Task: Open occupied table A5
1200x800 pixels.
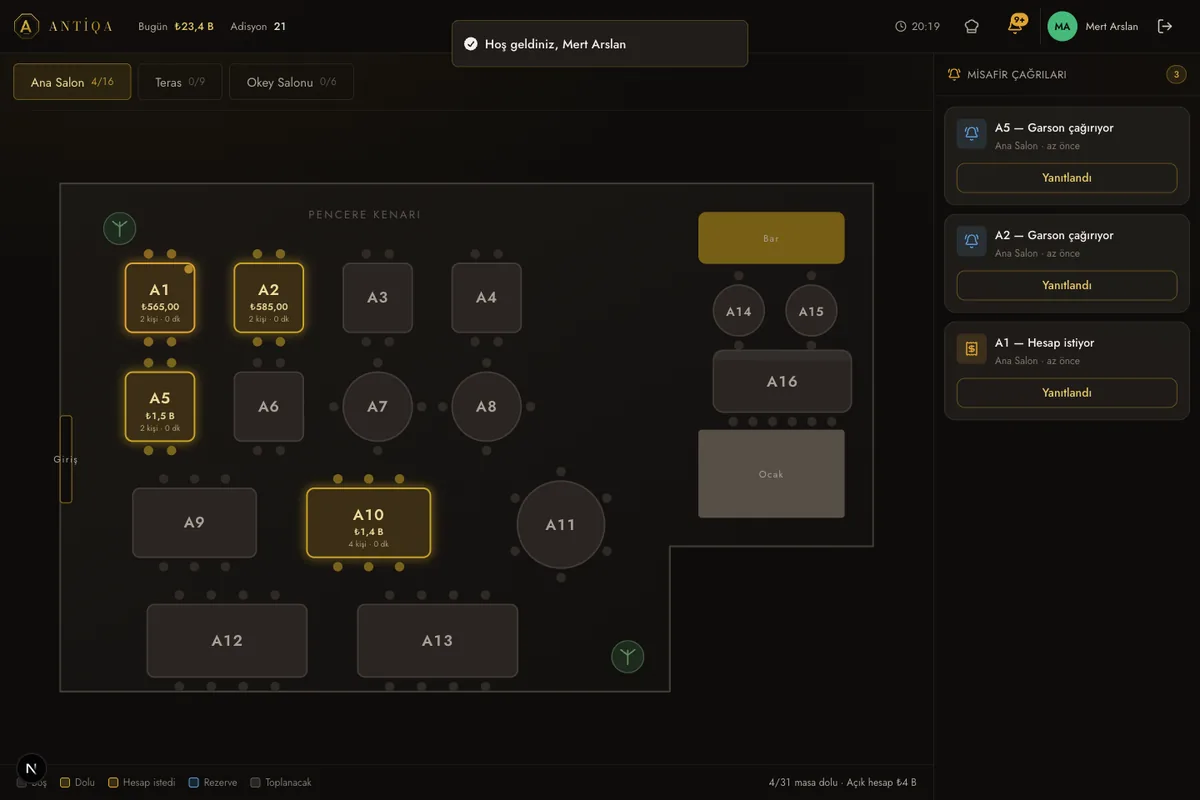Action: click(160, 407)
